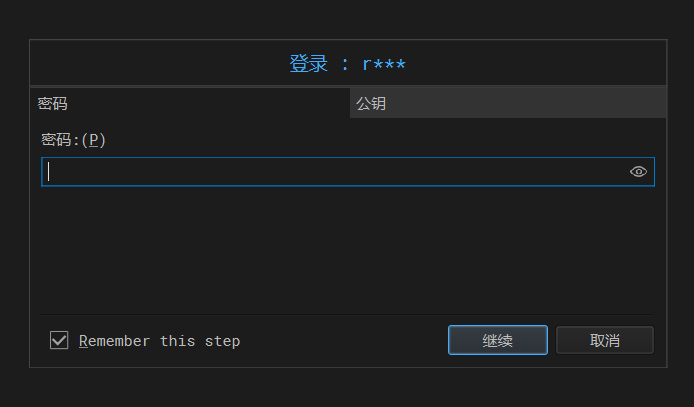Toggle password visibility in the 密码 field

click(x=638, y=172)
